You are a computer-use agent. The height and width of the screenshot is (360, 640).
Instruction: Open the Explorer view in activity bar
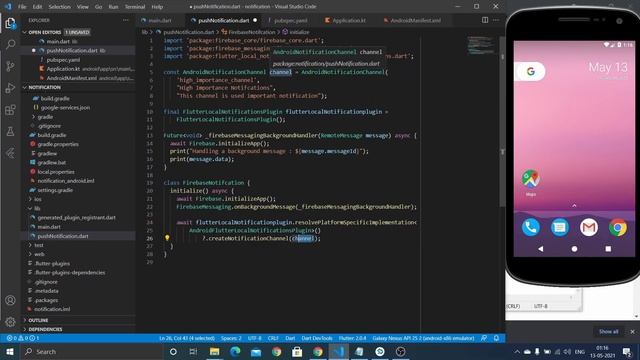click(10, 23)
